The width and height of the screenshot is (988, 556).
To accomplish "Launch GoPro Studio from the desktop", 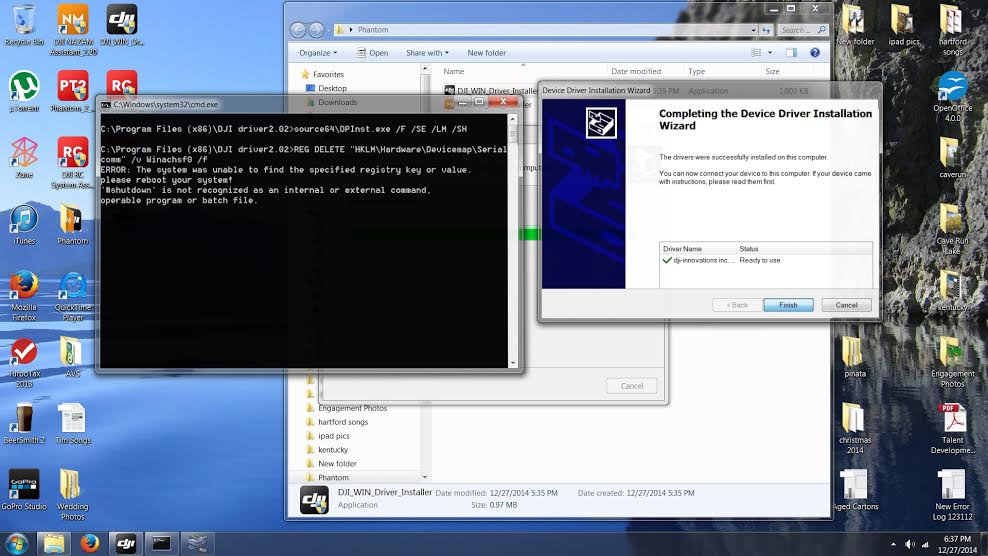I will click(24, 487).
